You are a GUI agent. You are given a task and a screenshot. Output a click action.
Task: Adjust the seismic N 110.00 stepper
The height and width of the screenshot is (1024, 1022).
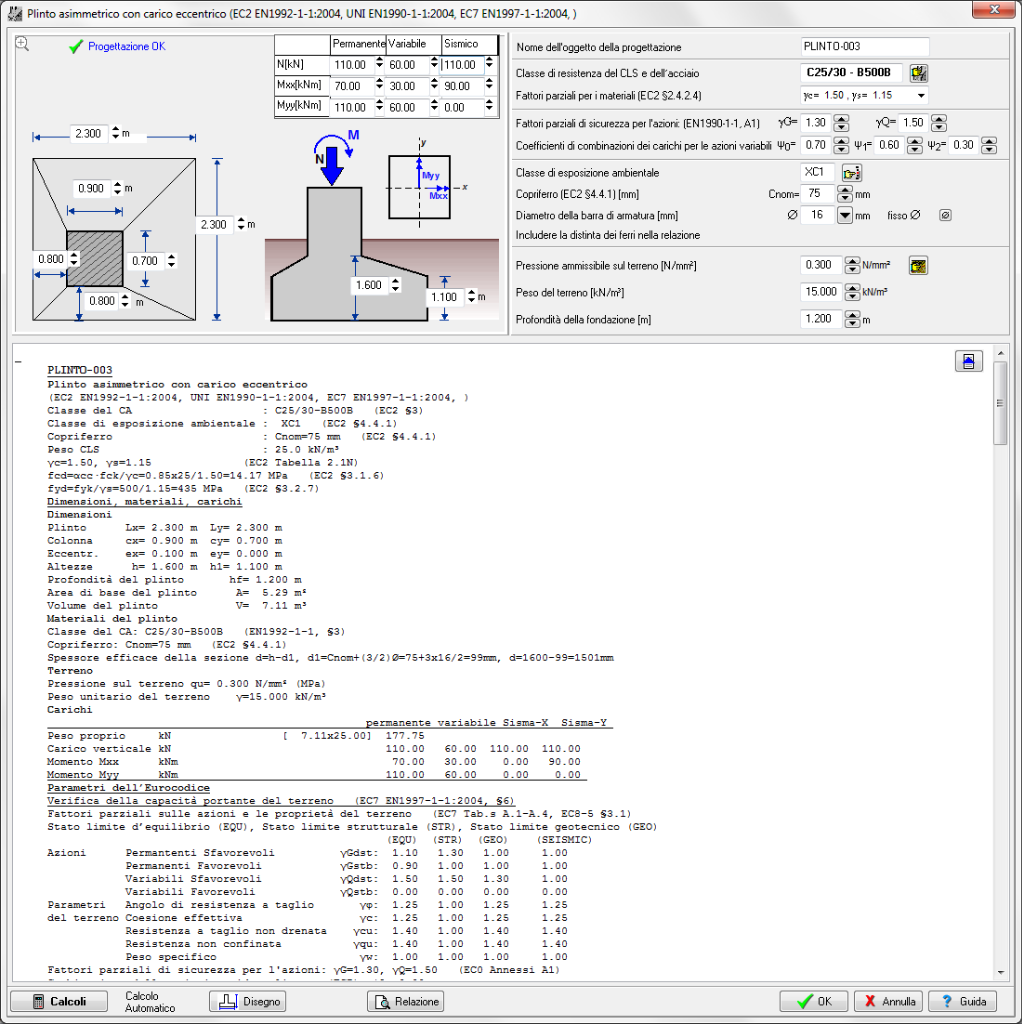point(489,65)
